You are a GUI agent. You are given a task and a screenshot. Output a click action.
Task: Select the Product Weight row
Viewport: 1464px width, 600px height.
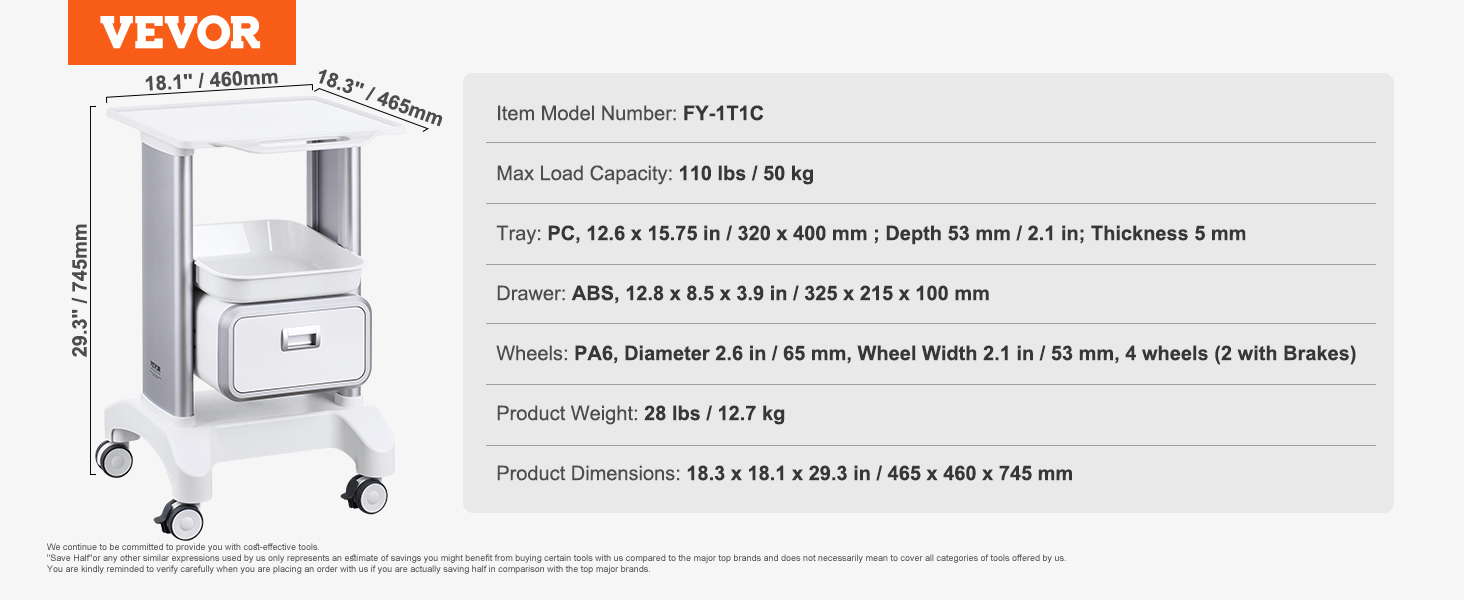pyautogui.click(x=640, y=413)
